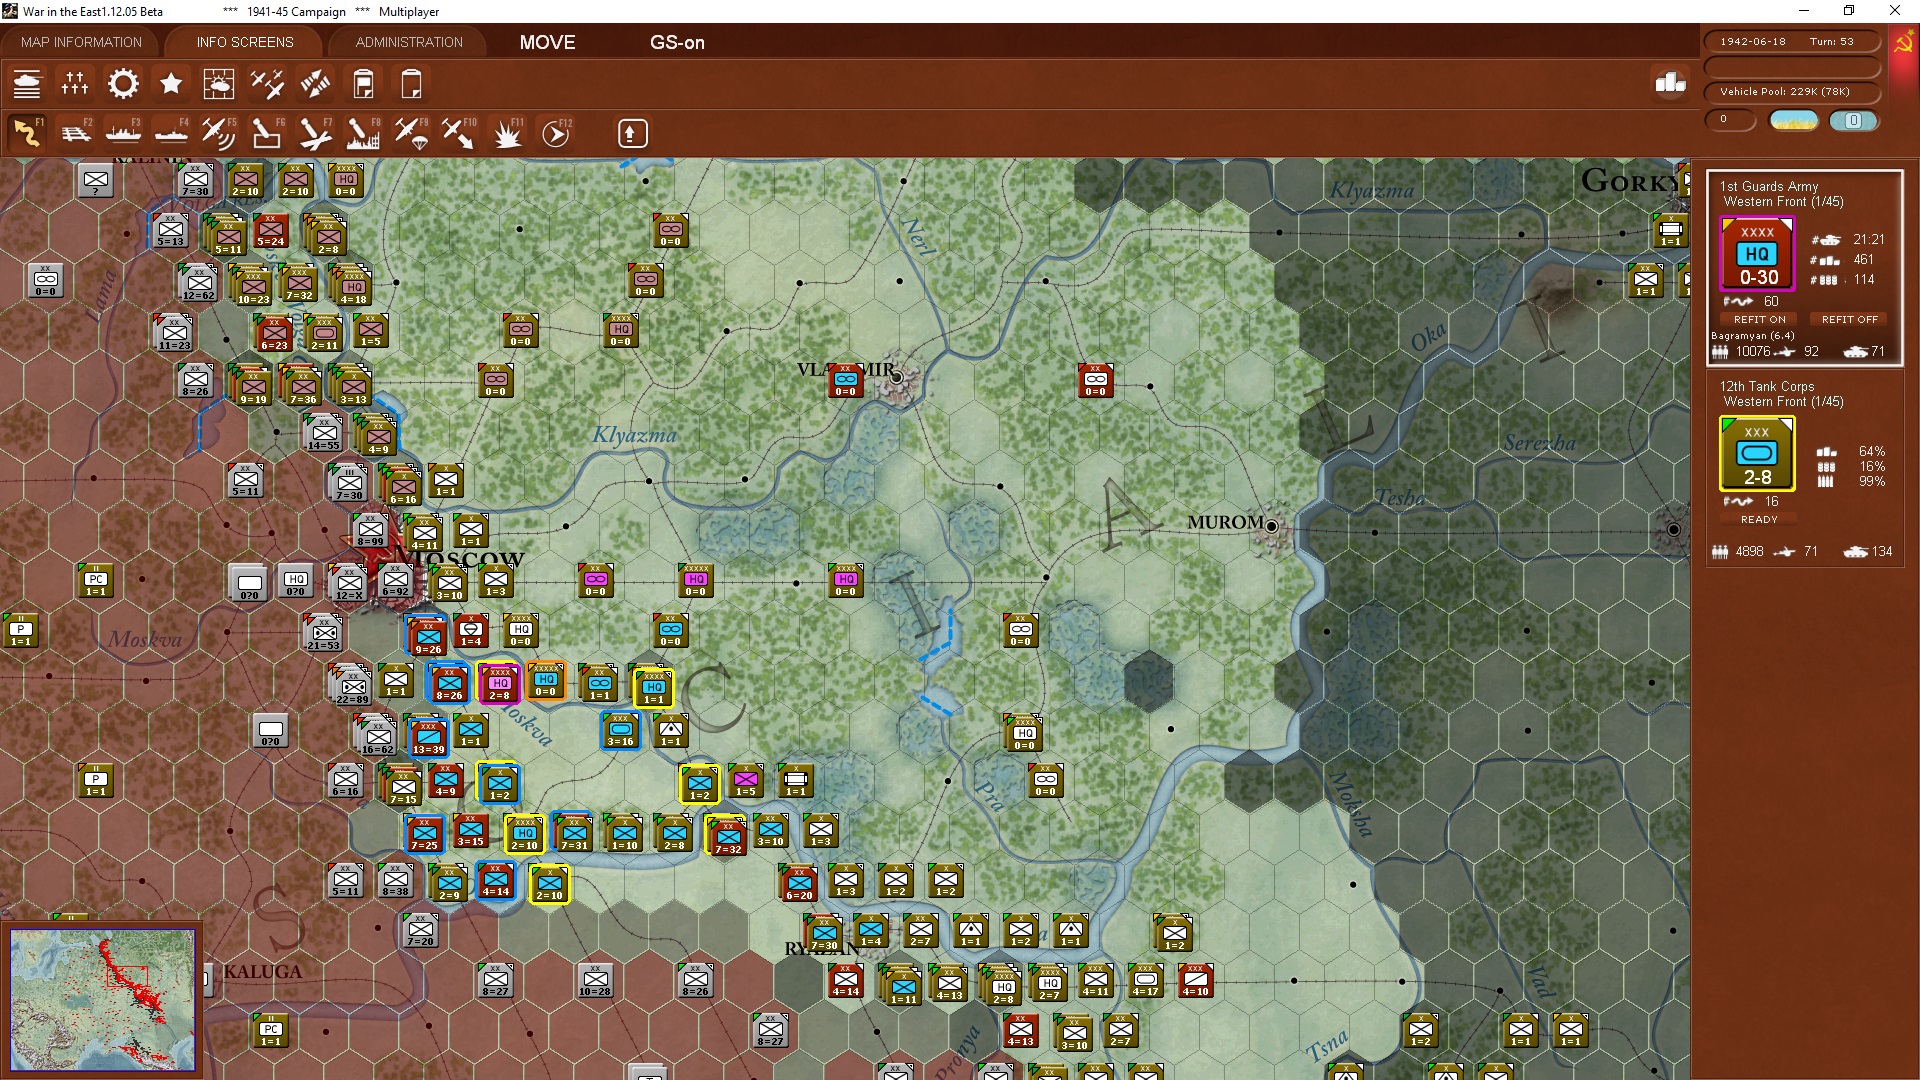Open leader Bagramyan (6.4) details

point(1753,335)
